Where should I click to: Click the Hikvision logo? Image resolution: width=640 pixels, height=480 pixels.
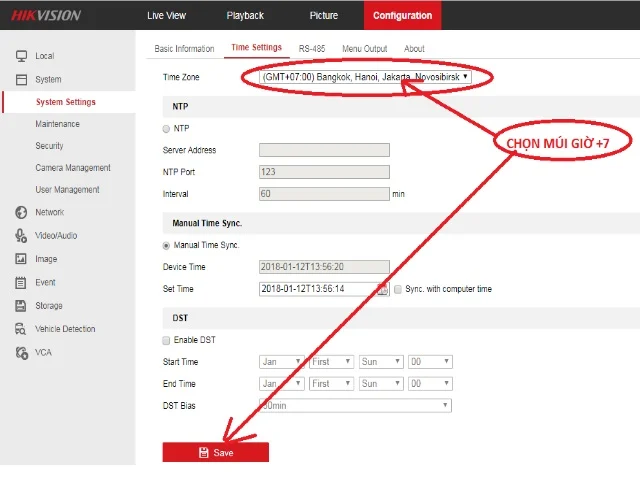click(46, 16)
